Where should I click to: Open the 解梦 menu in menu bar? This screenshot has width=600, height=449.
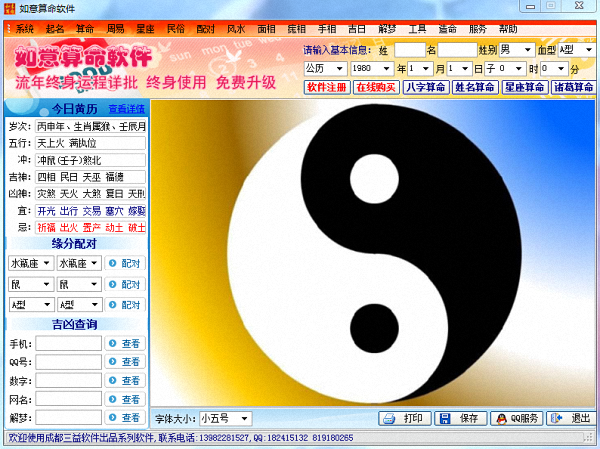(x=386, y=29)
